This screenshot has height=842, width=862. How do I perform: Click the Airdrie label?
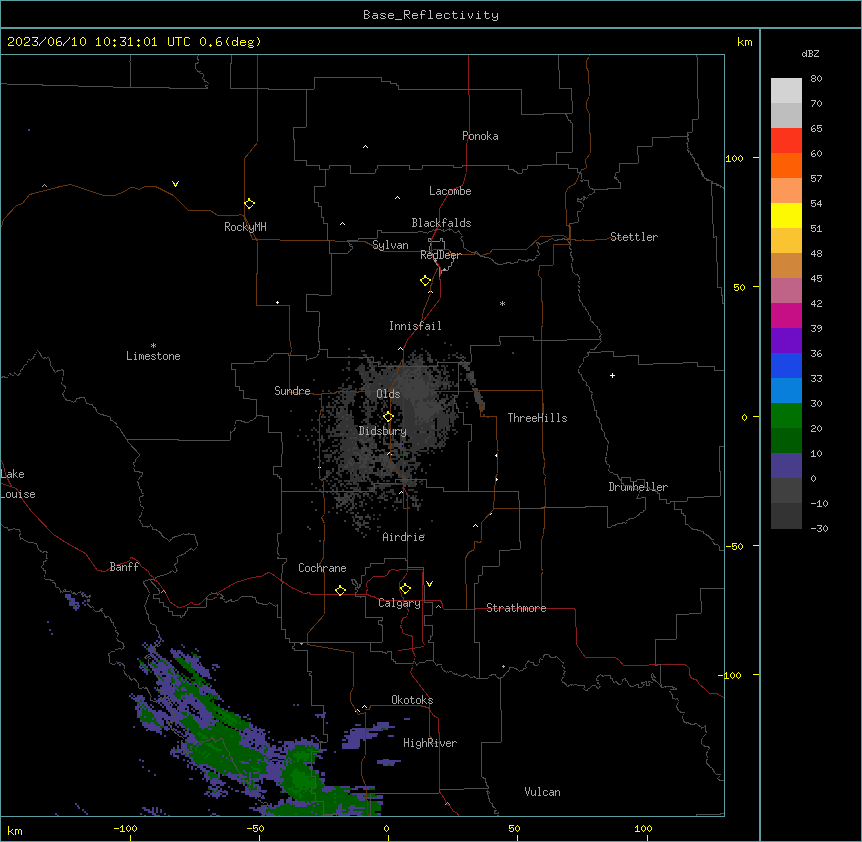pos(404,537)
